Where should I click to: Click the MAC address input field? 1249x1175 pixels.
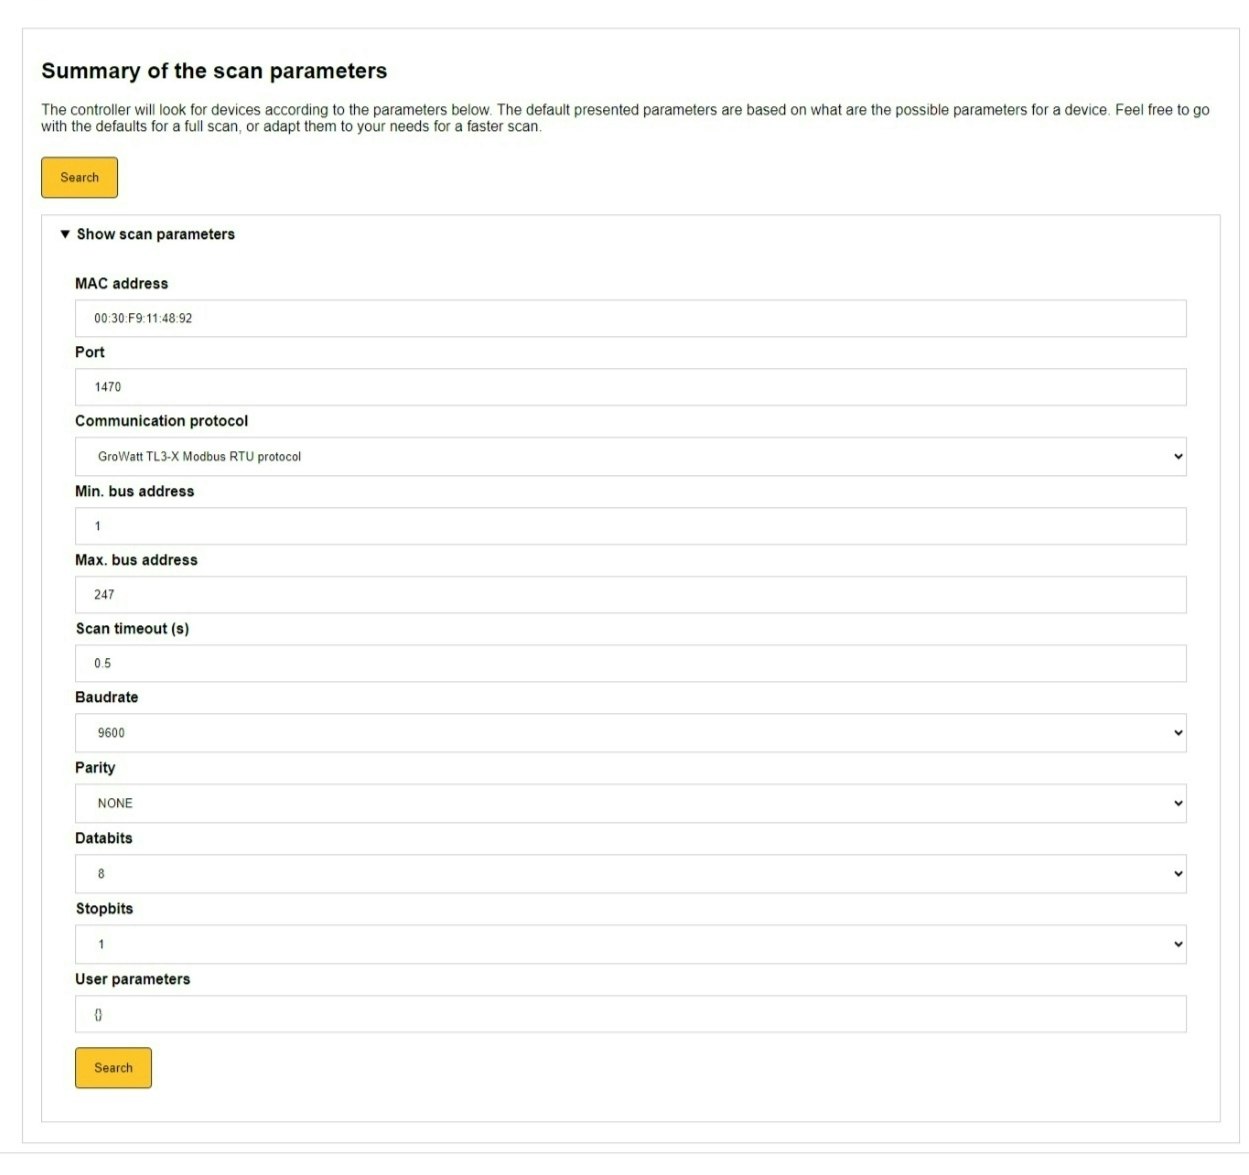coord(630,318)
